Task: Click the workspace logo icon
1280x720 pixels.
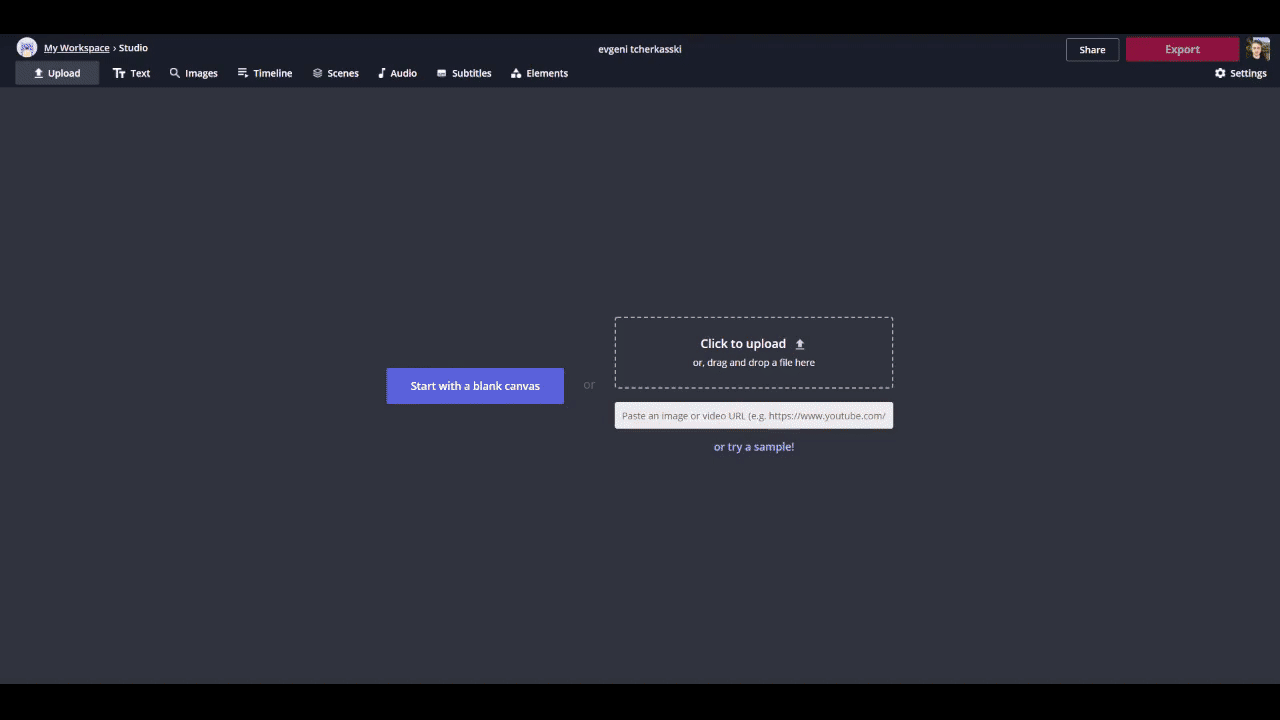Action: coord(27,48)
